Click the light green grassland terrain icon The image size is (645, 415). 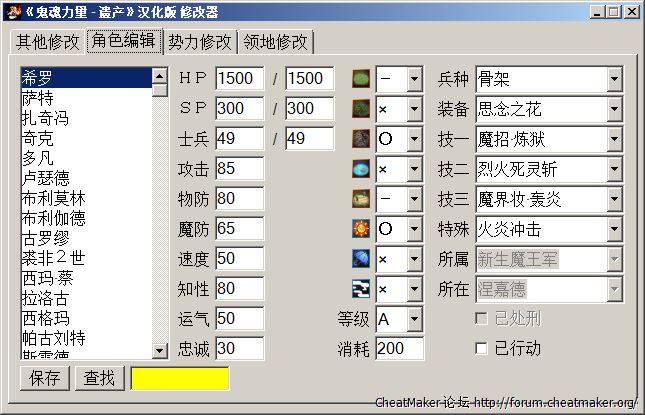(361, 79)
